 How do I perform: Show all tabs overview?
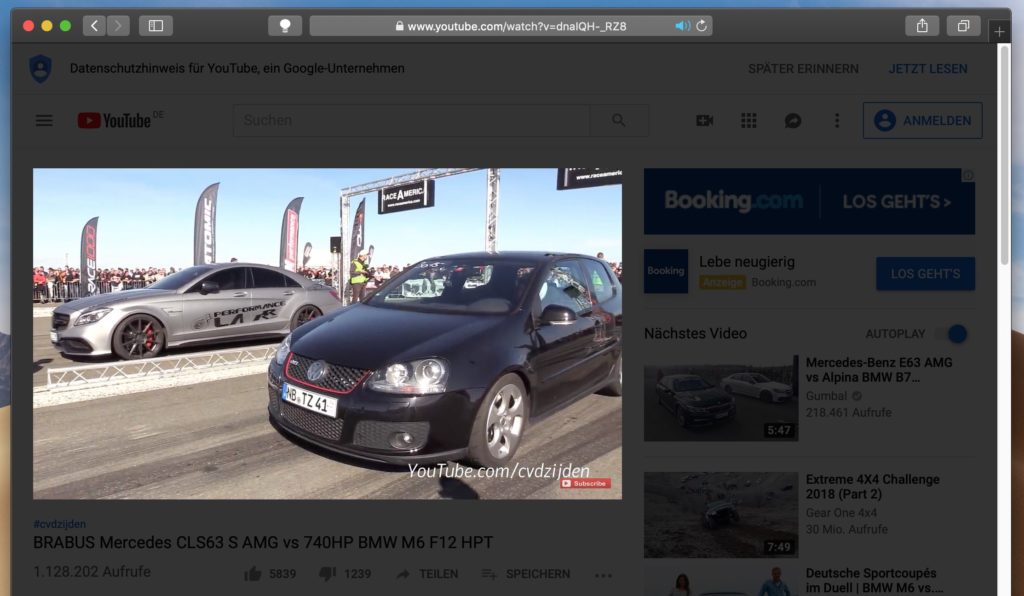click(963, 26)
